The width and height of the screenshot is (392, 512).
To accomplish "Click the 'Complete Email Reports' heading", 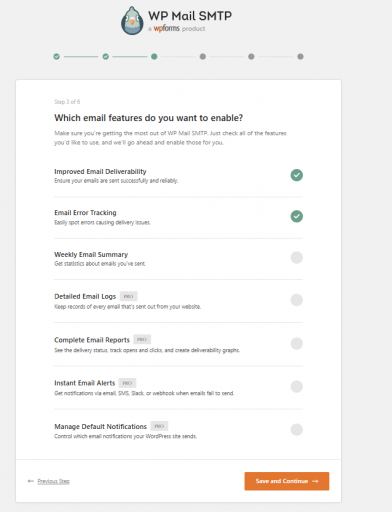I will (x=92, y=340).
